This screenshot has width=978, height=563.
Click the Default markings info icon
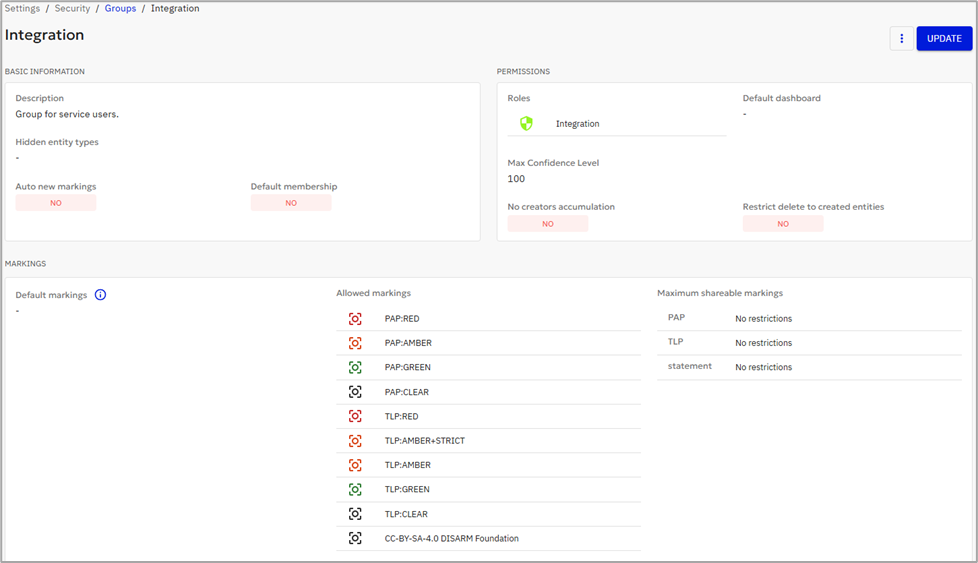(x=100, y=295)
